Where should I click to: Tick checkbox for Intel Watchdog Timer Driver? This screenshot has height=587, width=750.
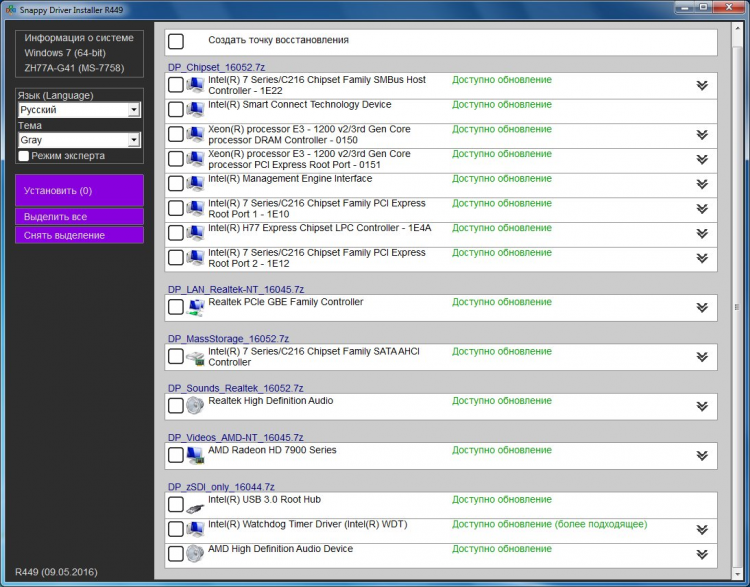176,529
